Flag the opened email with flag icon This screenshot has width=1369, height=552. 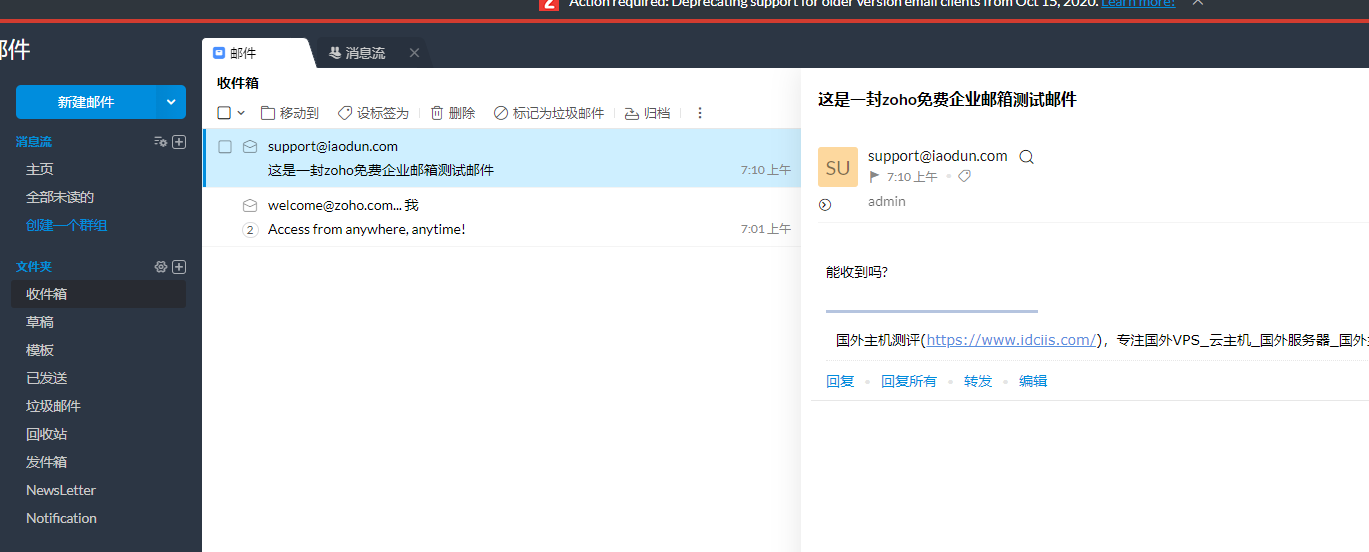(x=874, y=177)
